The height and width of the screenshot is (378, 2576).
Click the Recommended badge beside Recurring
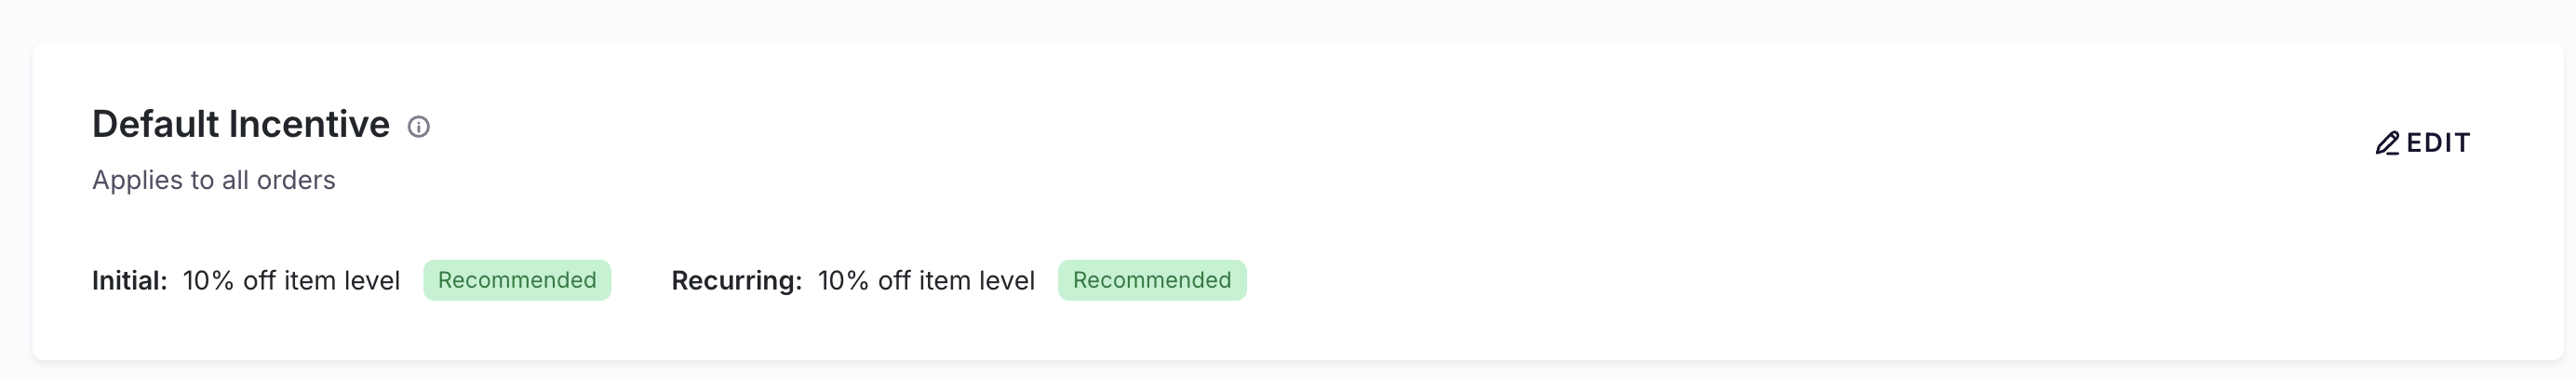(x=1151, y=281)
